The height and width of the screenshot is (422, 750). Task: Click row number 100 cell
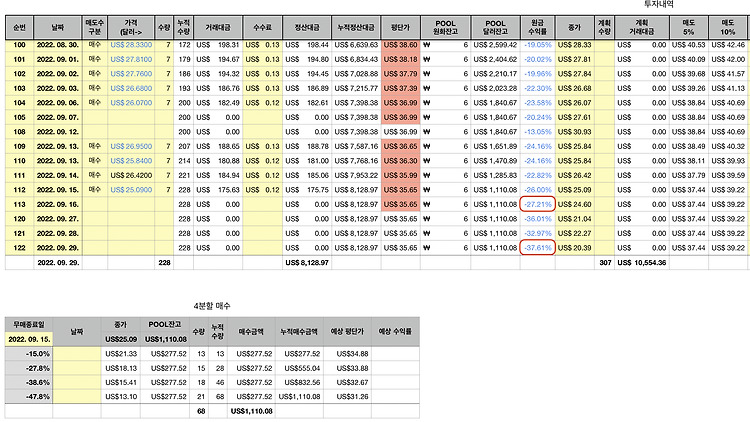coord(19,45)
